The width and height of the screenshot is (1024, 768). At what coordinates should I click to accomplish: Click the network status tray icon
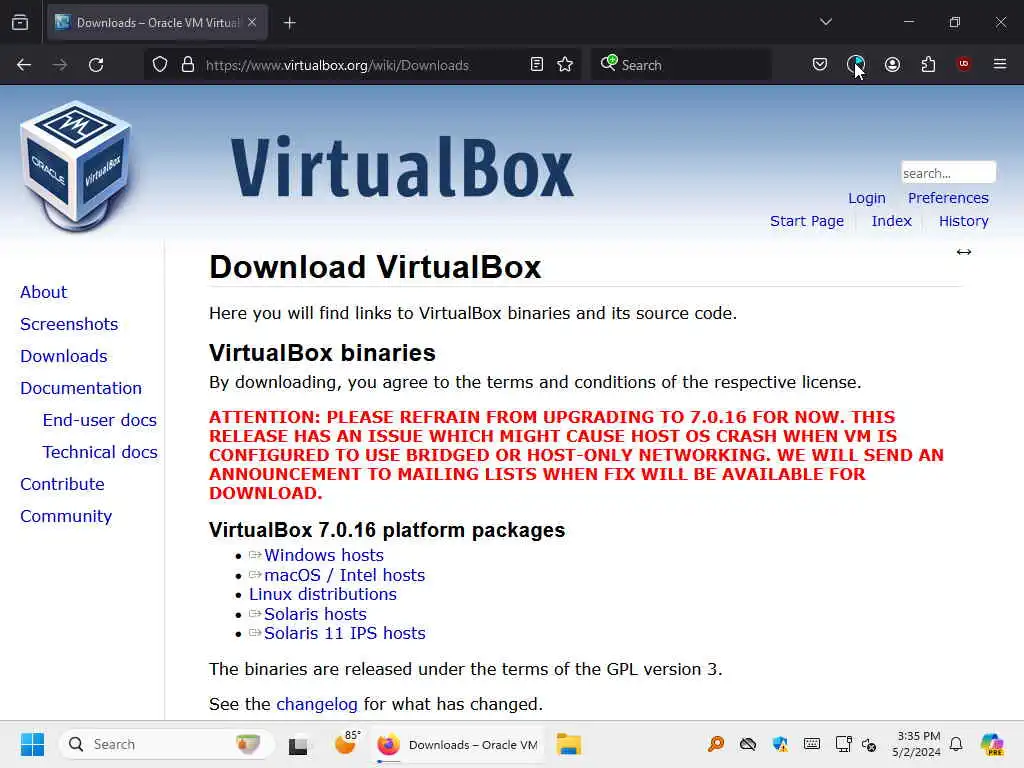(x=869, y=744)
